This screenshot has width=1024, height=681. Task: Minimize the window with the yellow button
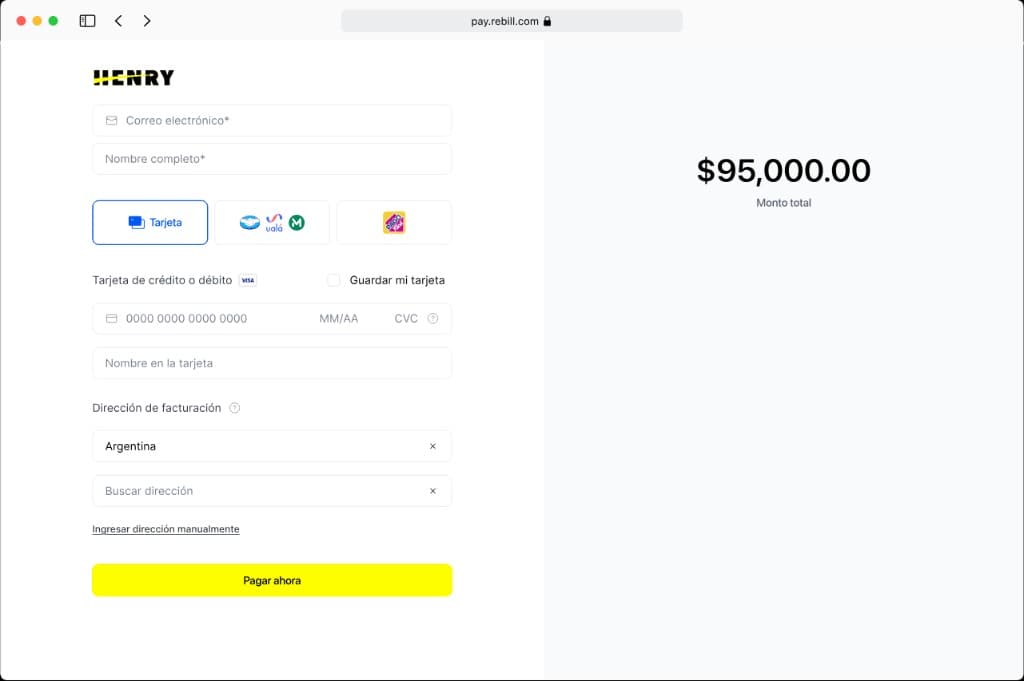point(37,21)
